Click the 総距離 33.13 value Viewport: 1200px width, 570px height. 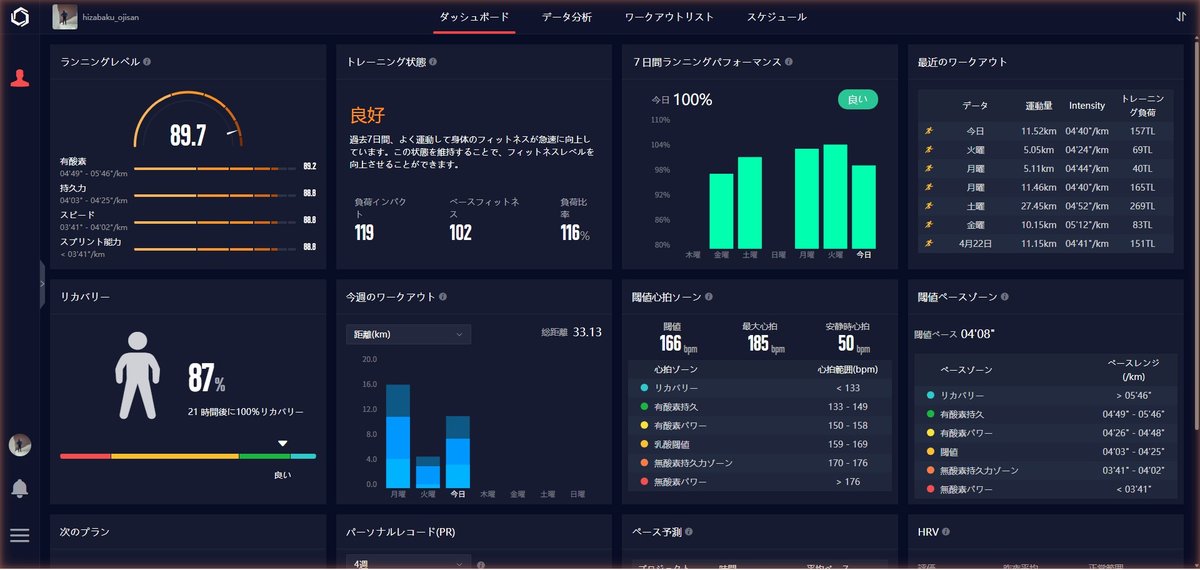[587, 332]
